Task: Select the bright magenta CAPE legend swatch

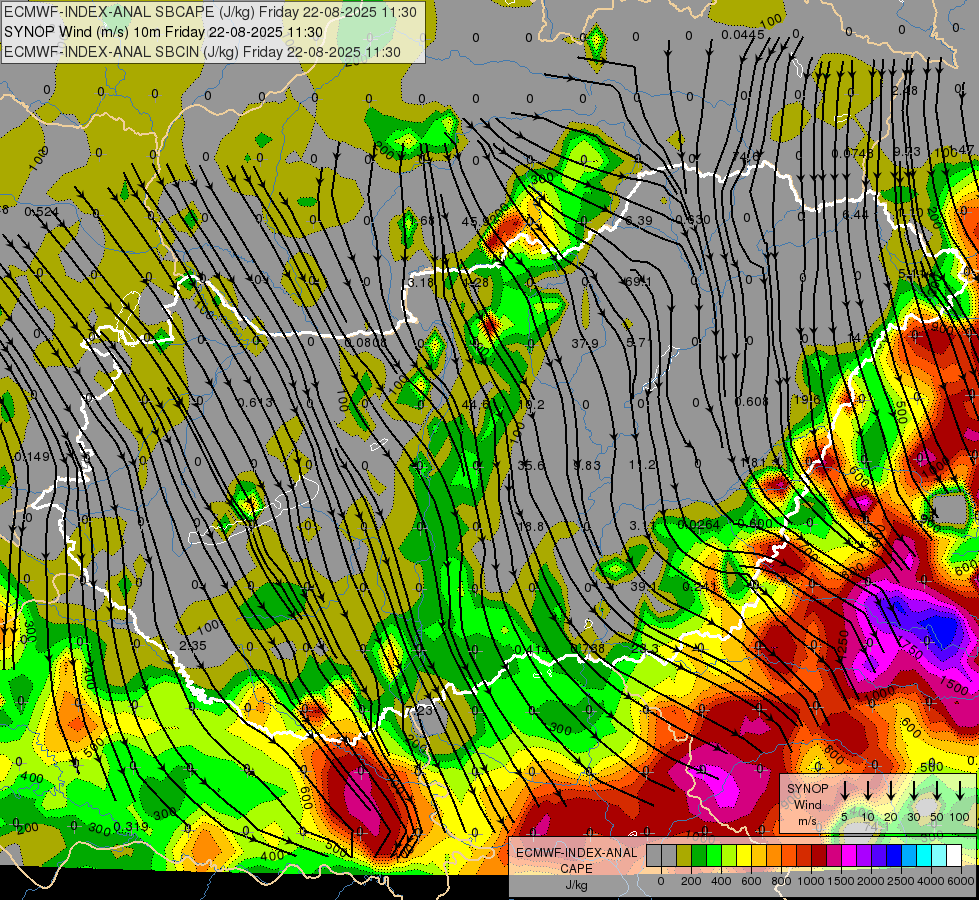Action: click(849, 855)
